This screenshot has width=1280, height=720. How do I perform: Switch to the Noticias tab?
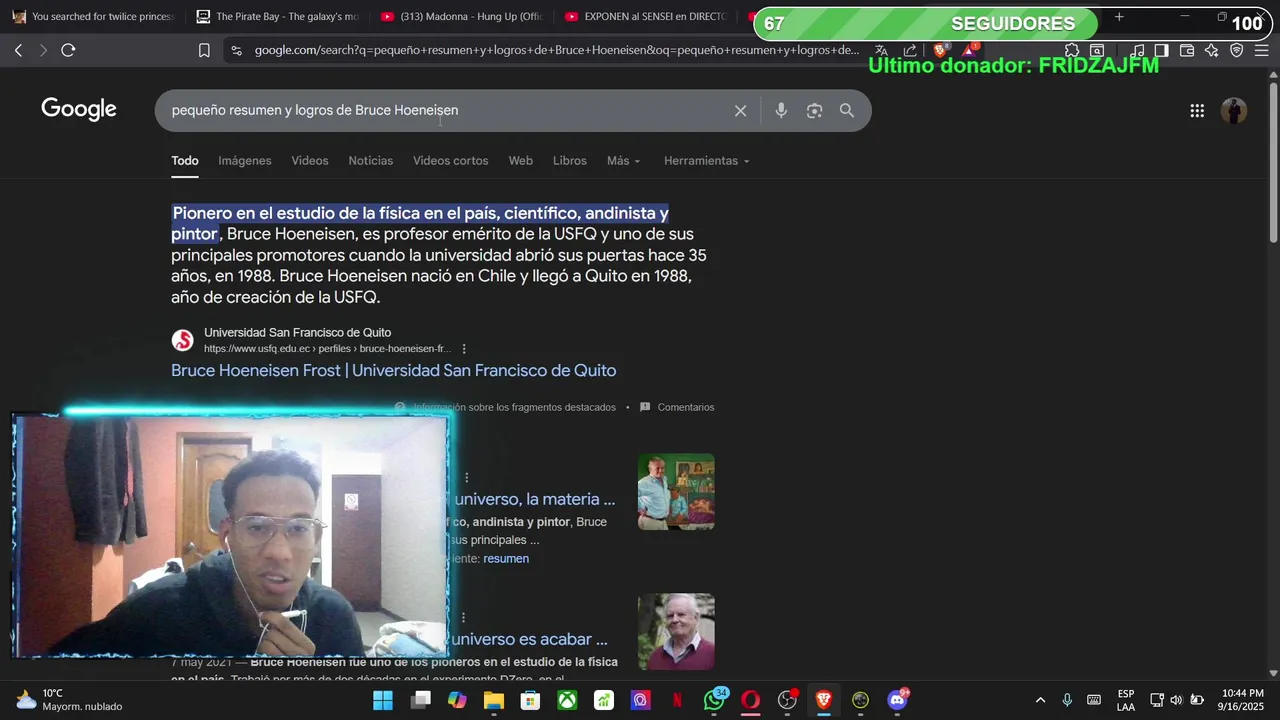[371, 161]
